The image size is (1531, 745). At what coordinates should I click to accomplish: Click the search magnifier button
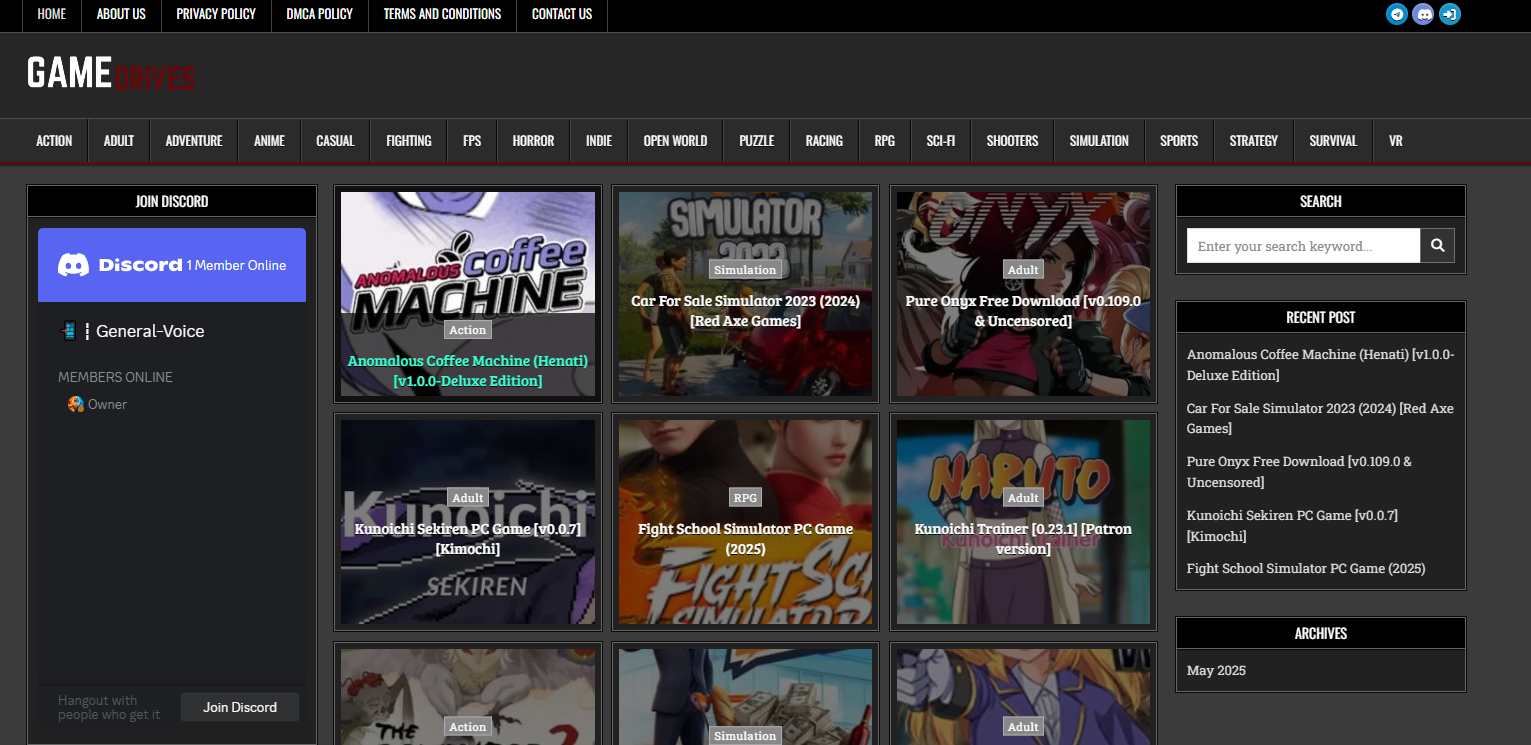click(1438, 245)
